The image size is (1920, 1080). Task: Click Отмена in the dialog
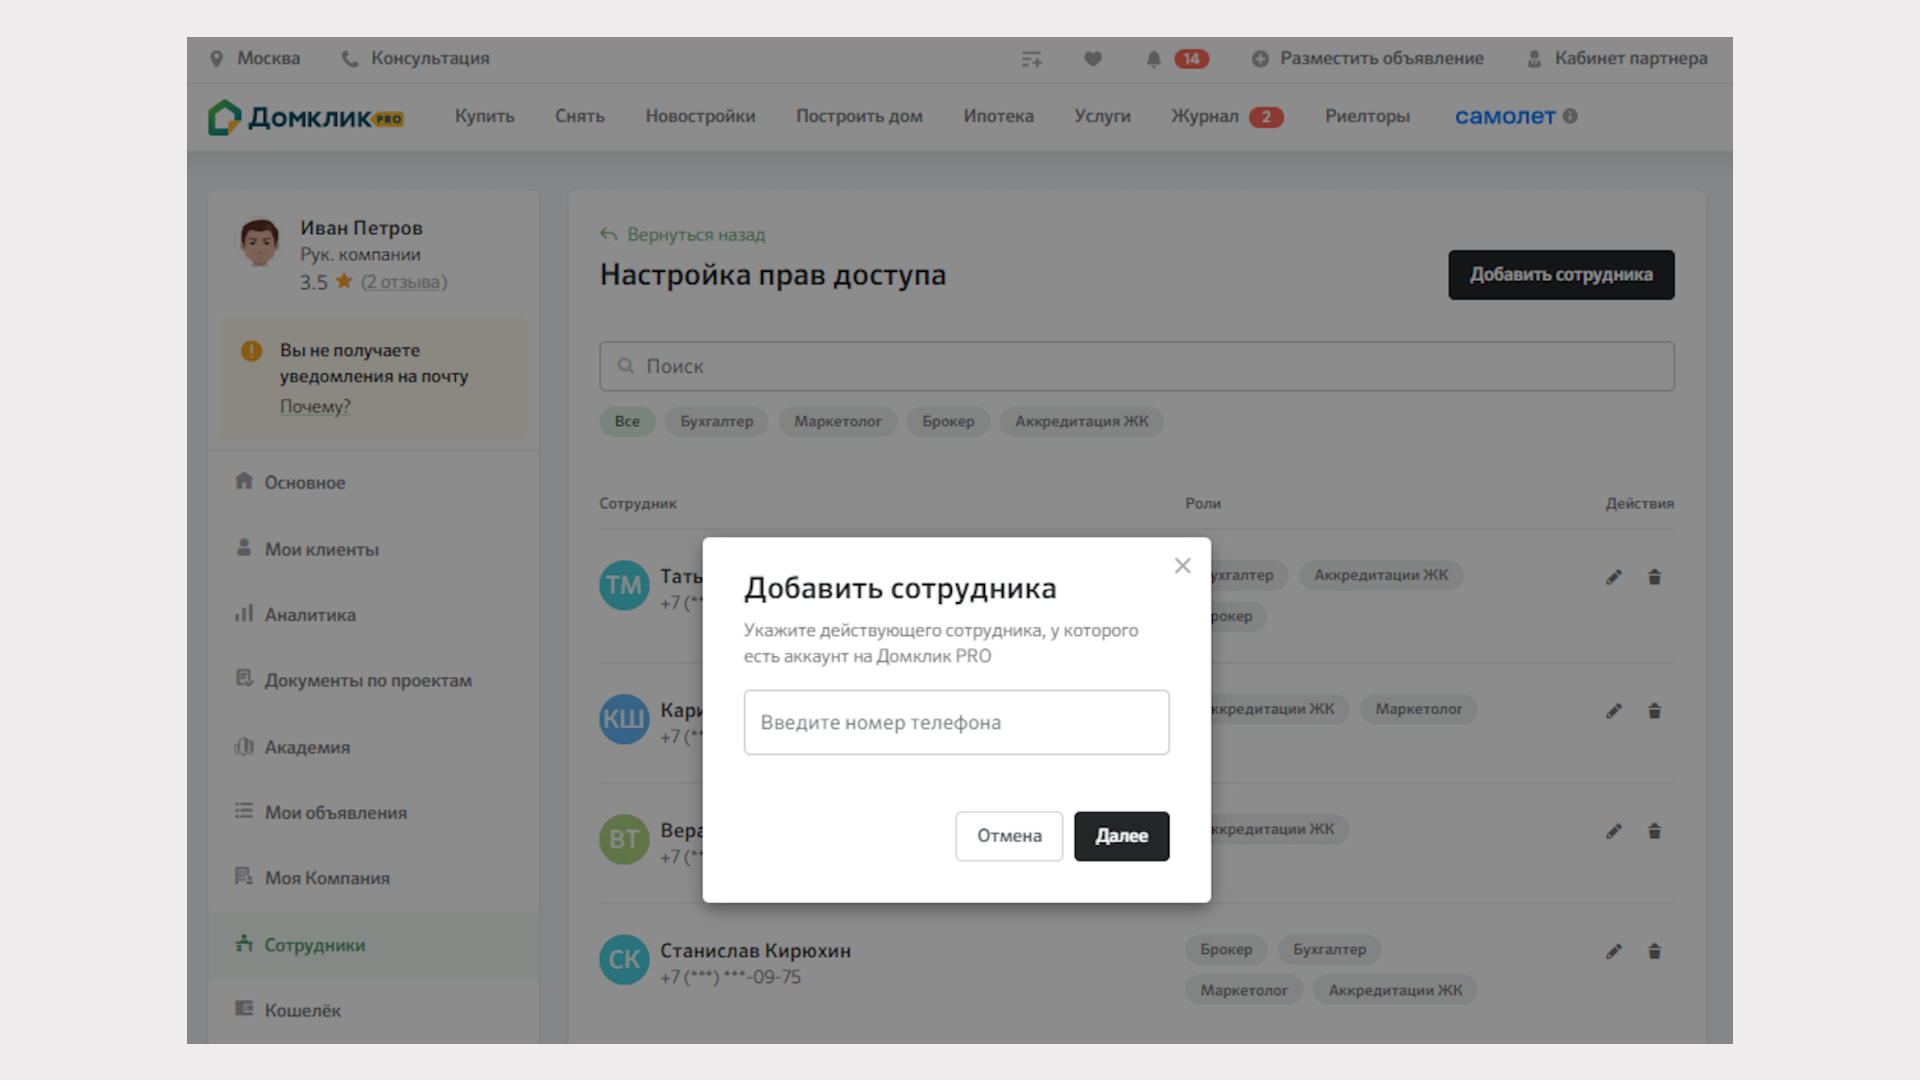(x=1009, y=836)
